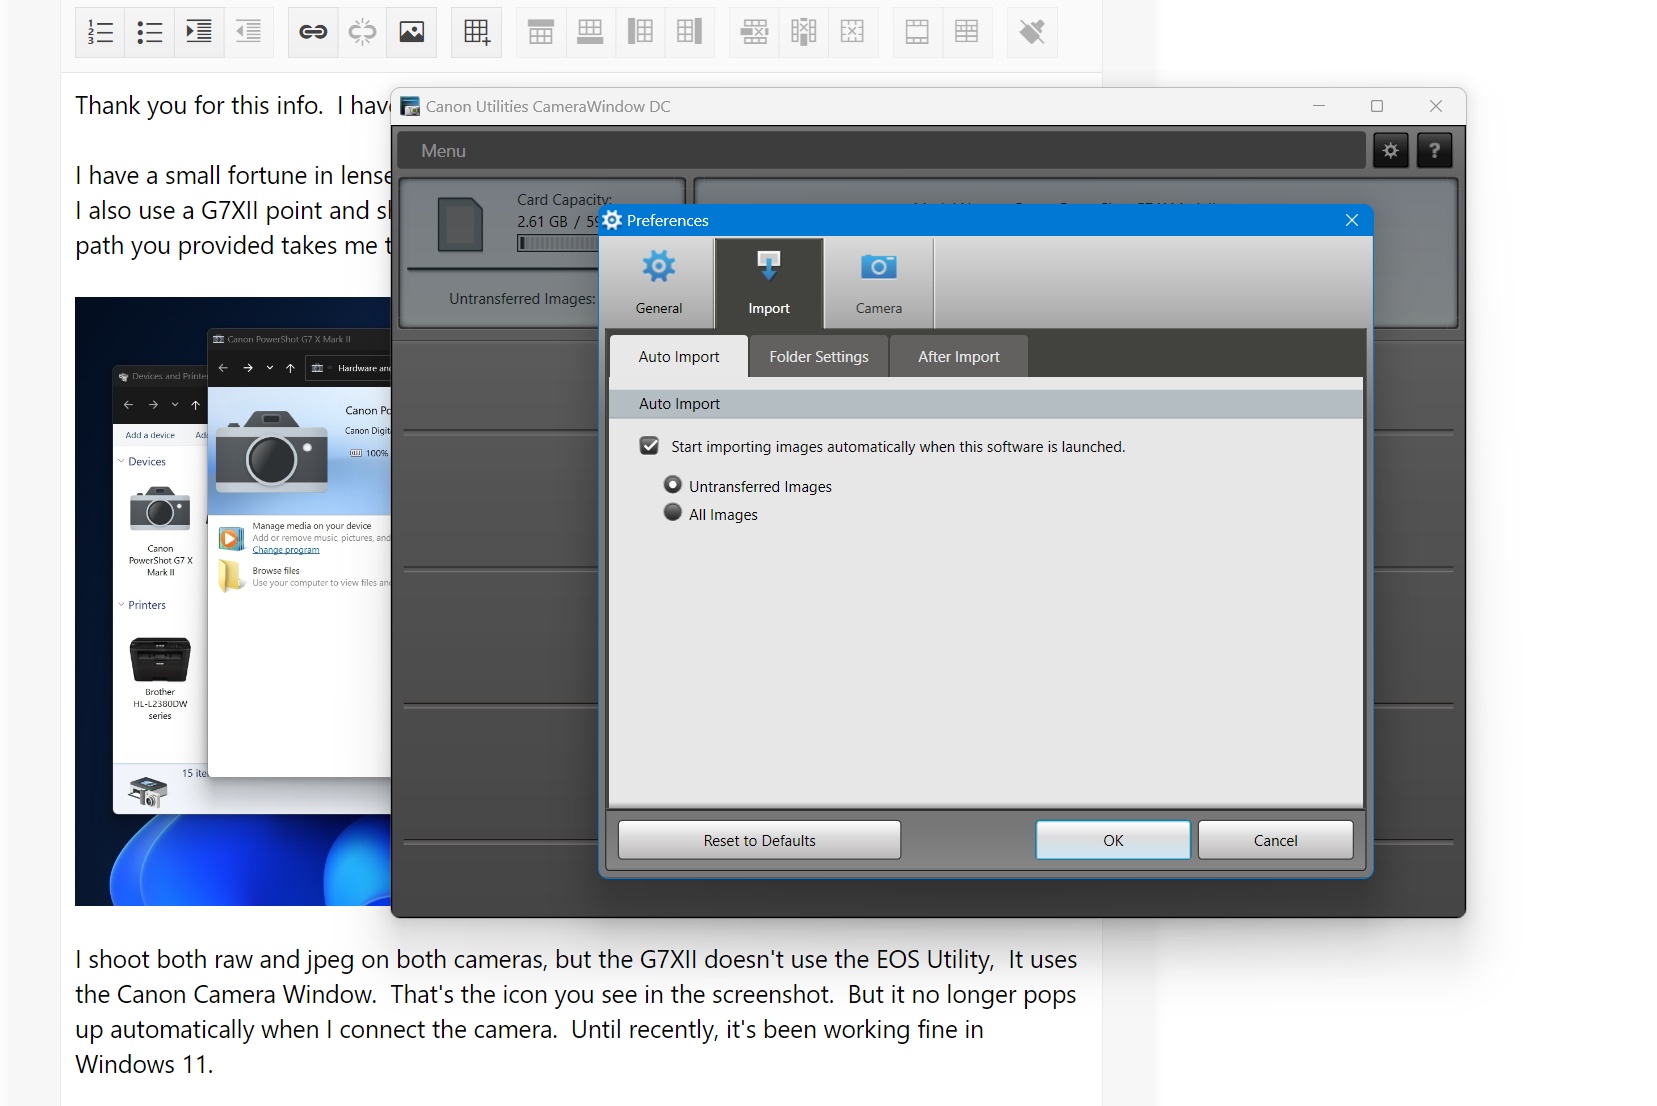Click the split table cells icon
Viewport: 1657px width, 1106px height.
click(966, 32)
